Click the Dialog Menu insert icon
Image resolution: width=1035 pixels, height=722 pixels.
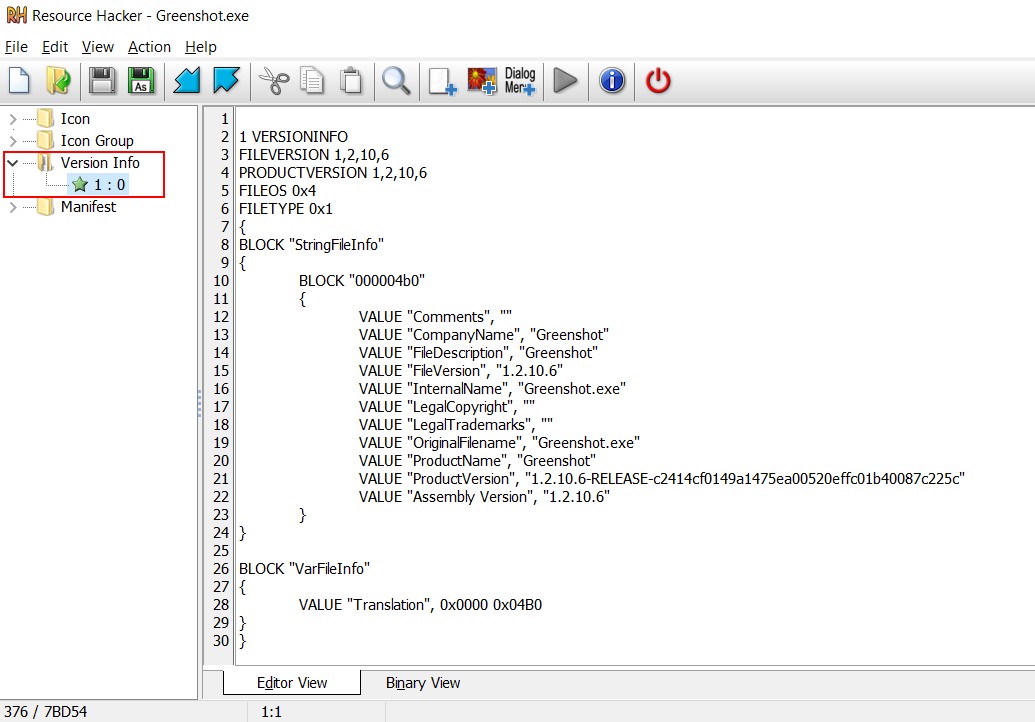520,81
